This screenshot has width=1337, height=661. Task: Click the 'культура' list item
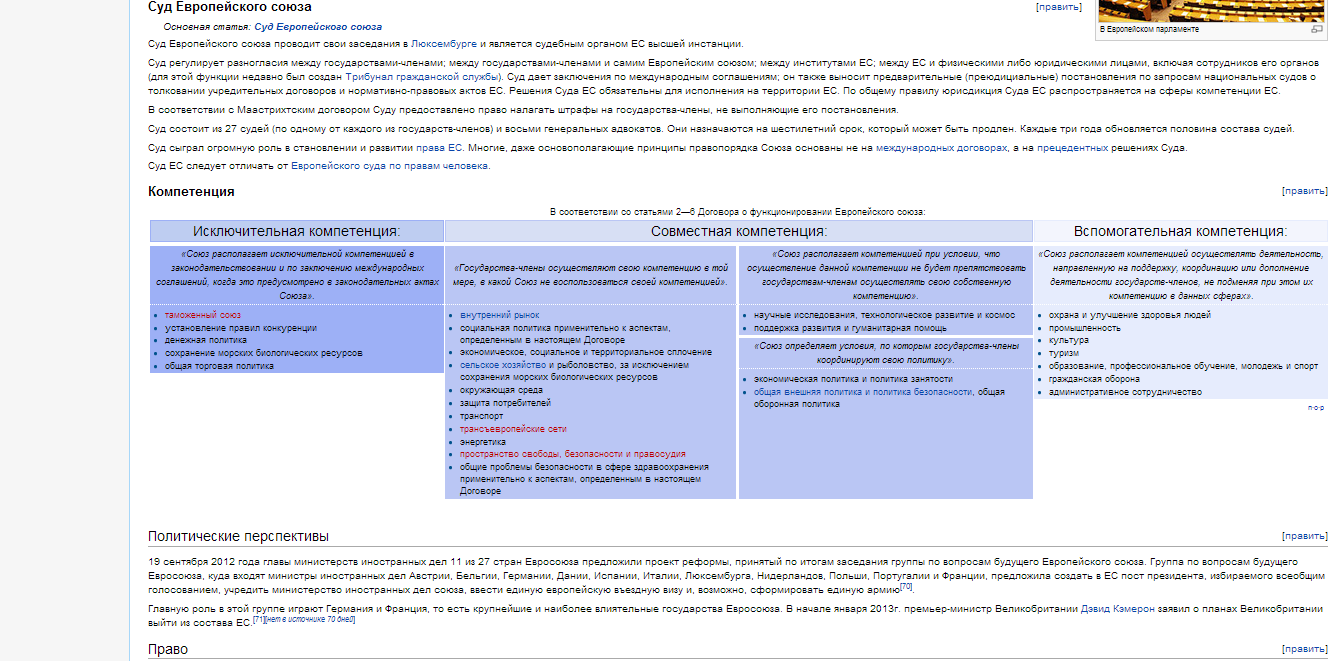tap(1069, 341)
